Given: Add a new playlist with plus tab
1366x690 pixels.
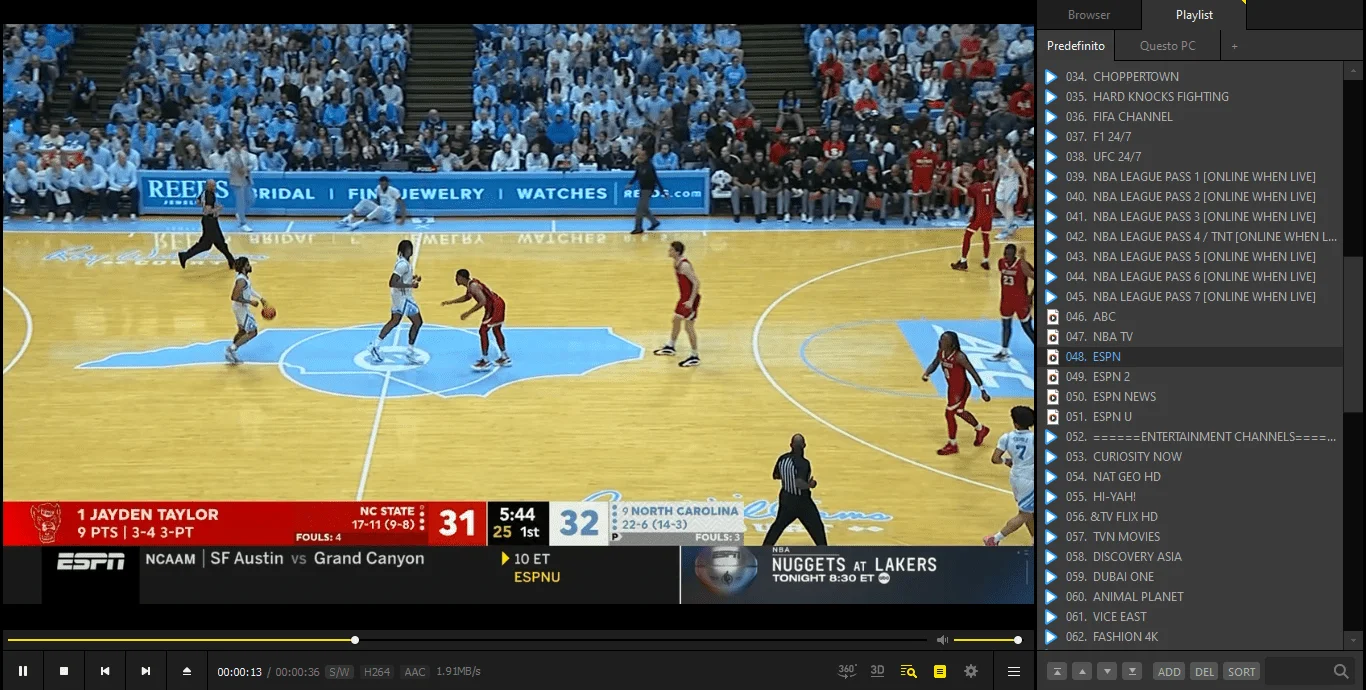Looking at the screenshot, I should pos(1234,46).
